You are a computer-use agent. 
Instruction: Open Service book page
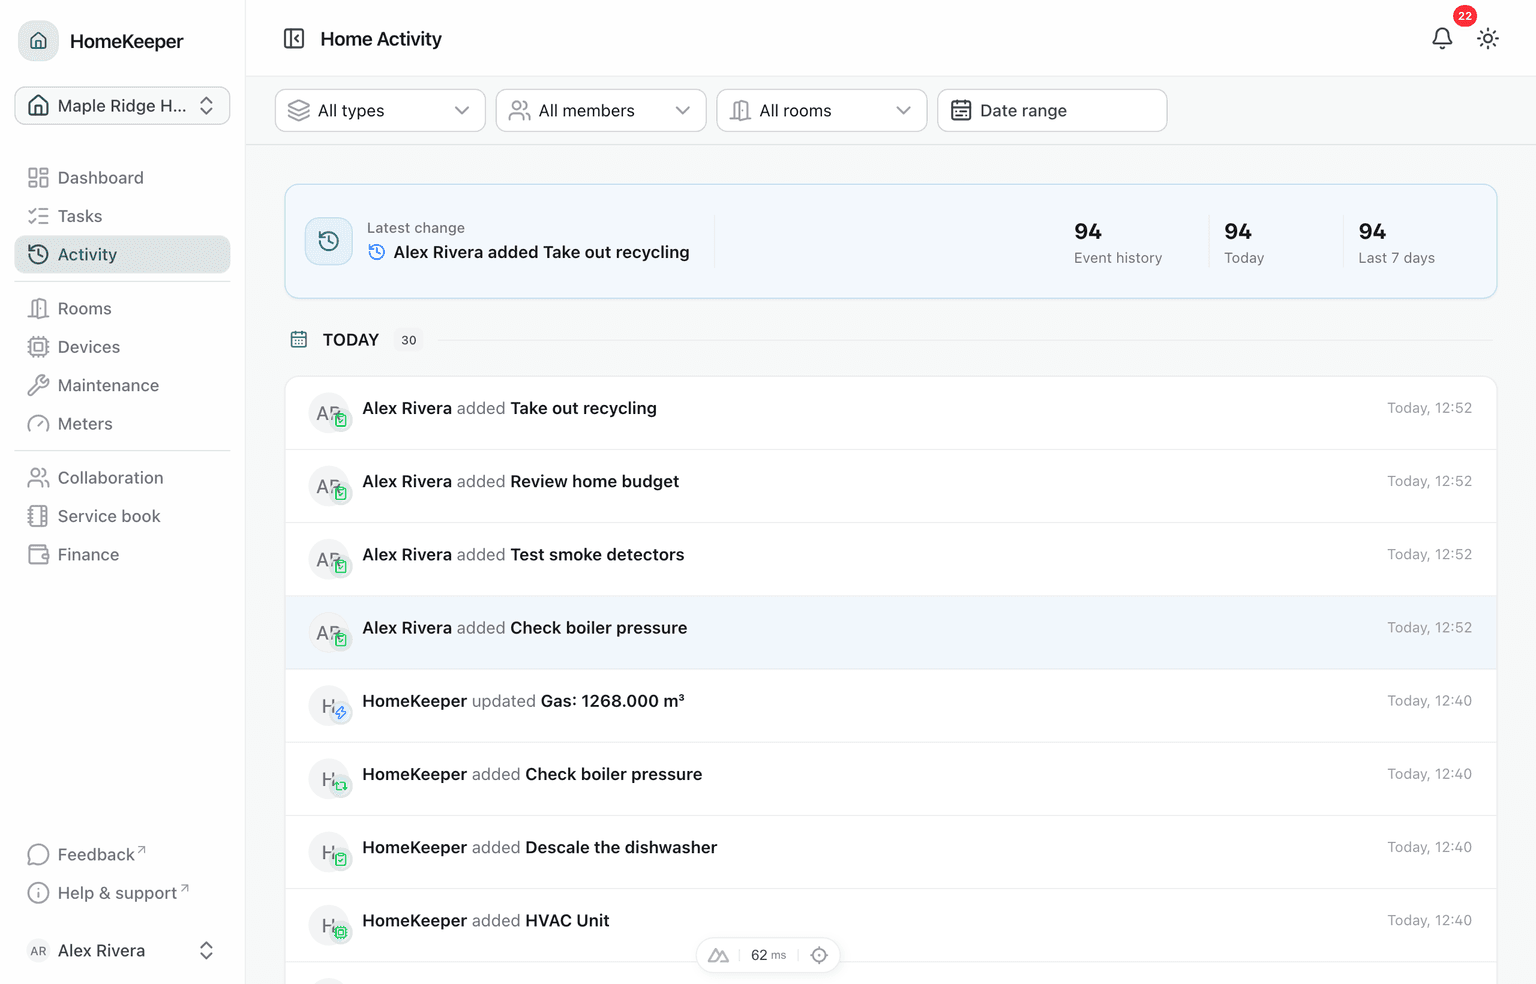click(x=122, y=516)
